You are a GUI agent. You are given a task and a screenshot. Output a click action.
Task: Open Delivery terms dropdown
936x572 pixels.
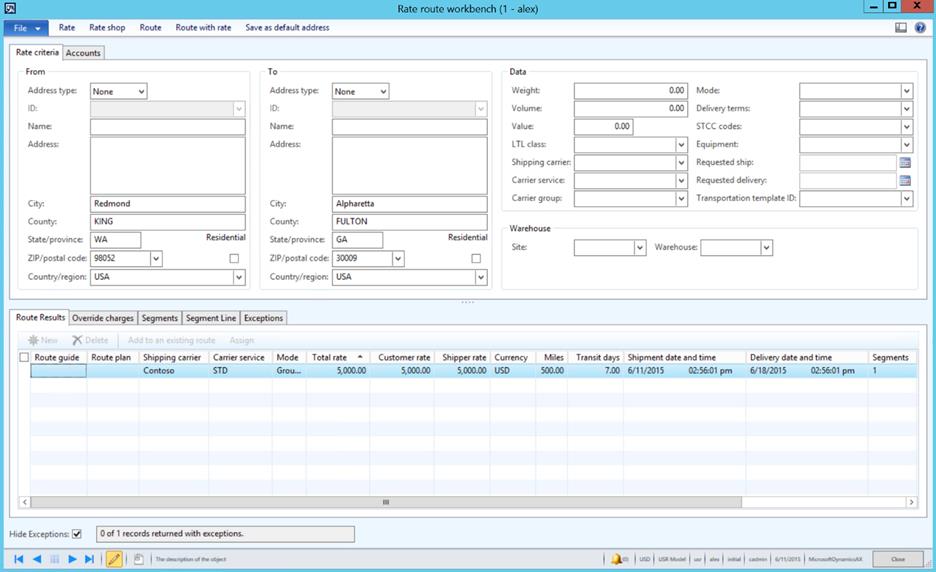coord(907,109)
